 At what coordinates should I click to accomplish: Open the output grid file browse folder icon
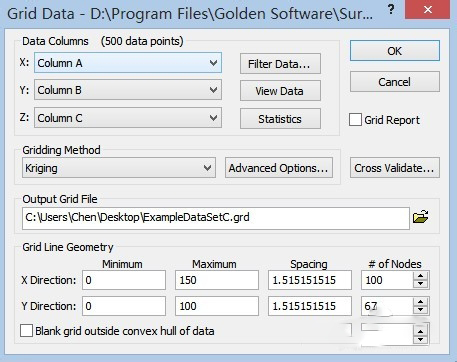coord(421,217)
